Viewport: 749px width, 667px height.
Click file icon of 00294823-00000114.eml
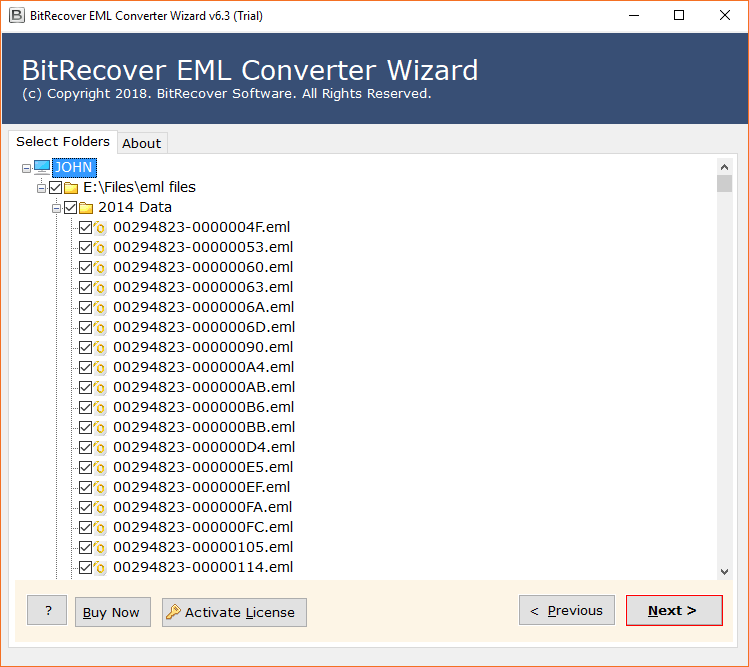tap(100, 568)
